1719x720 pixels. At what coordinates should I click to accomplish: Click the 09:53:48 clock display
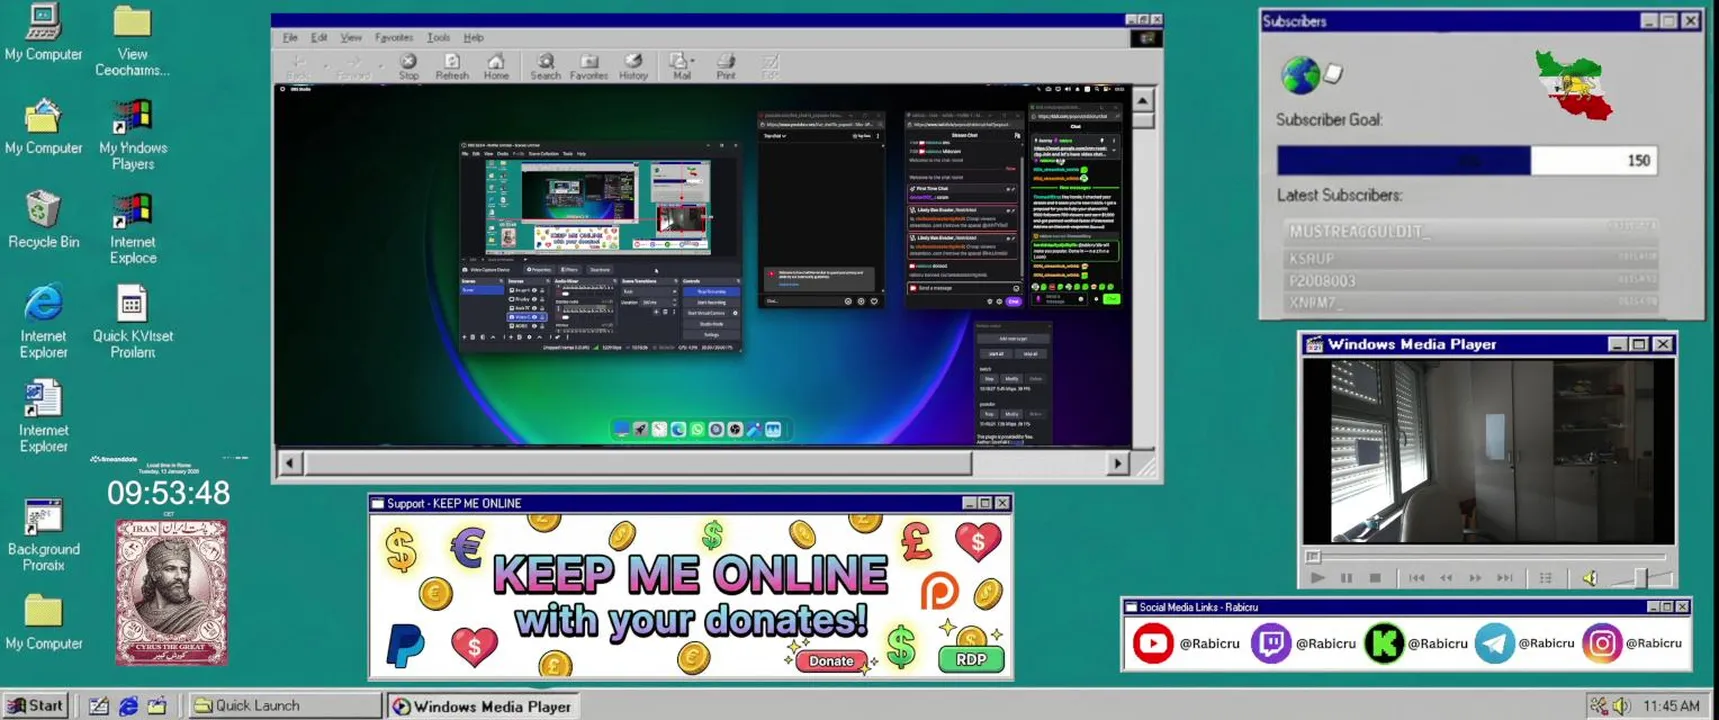pyautogui.click(x=168, y=493)
